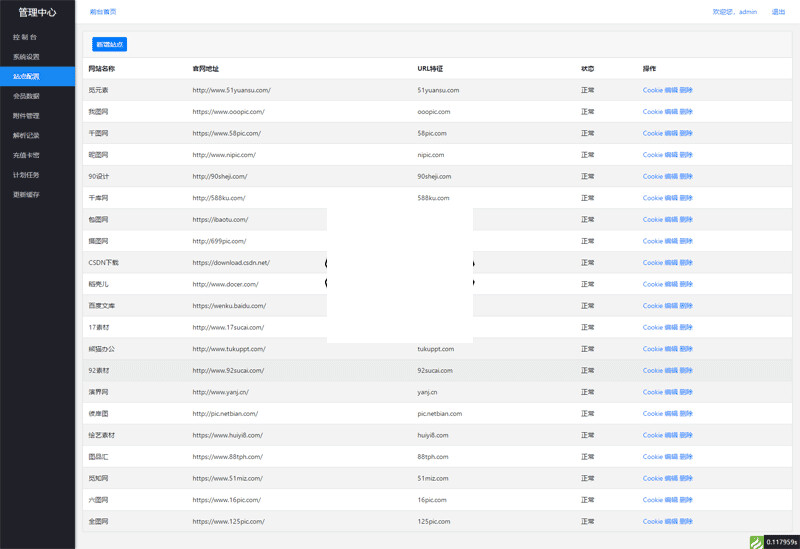Click the http://pic.netbian.com/ address cell
The image size is (800, 549).
point(225,414)
